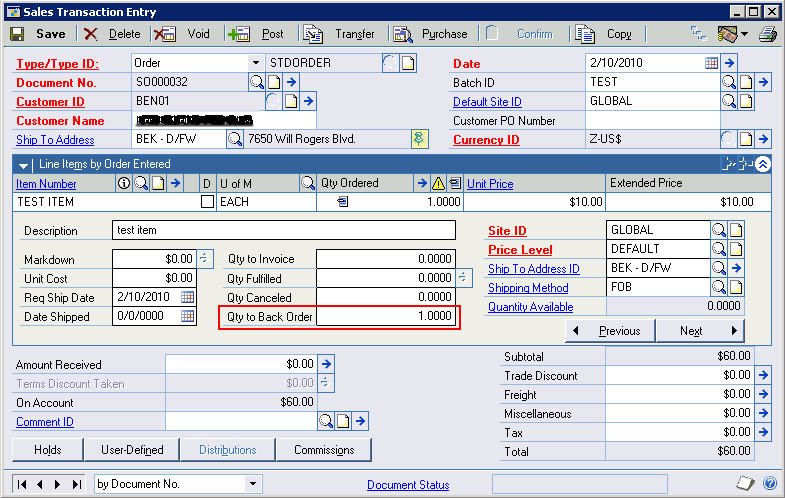
Task: Click the Qty to Back Order field
Action: (x=386, y=316)
